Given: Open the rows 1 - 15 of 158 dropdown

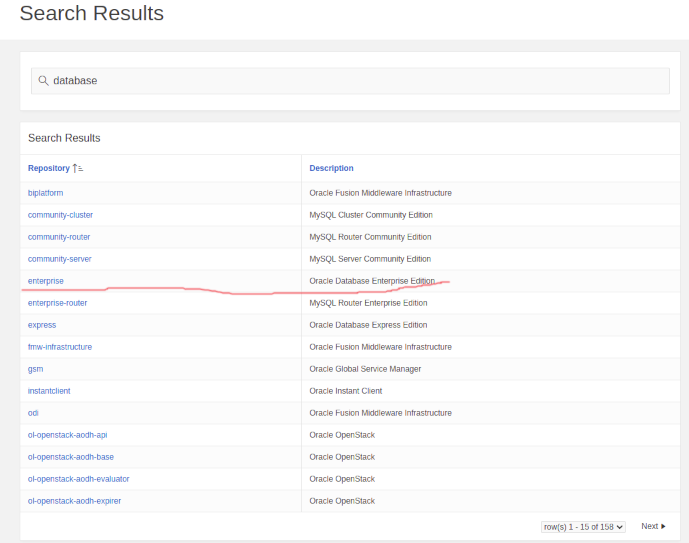Looking at the screenshot, I should tap(583, 527).
